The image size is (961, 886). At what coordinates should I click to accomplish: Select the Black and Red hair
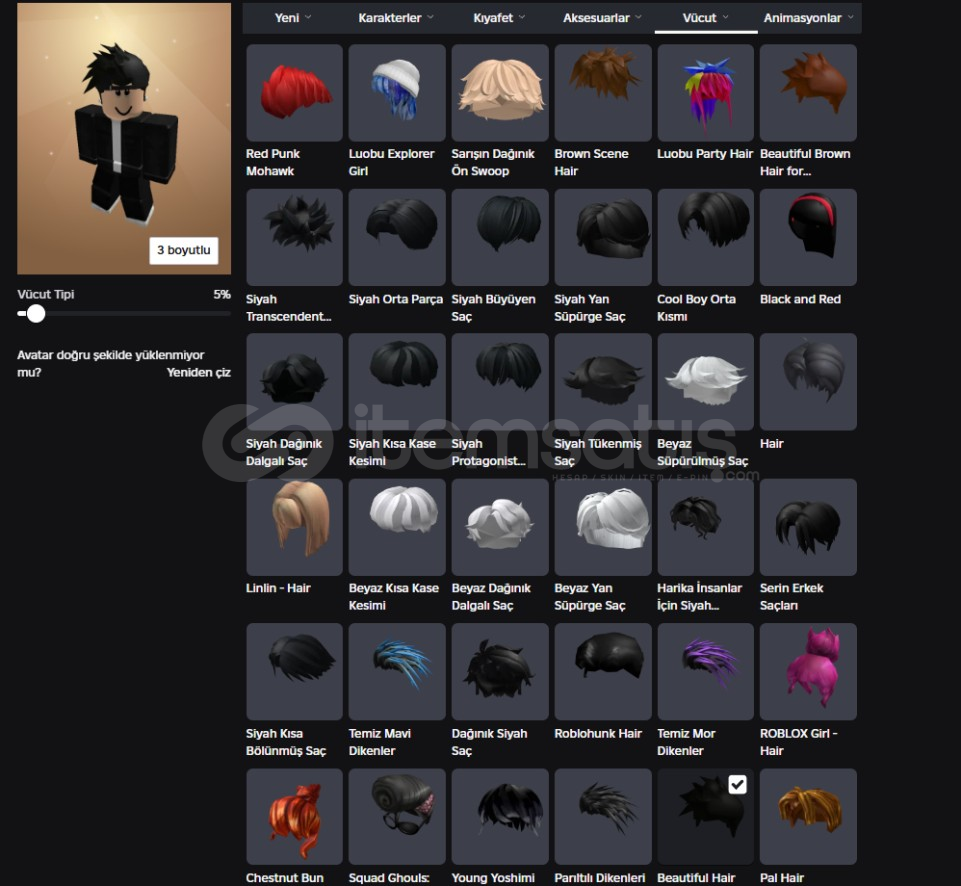tap(808, 237)
